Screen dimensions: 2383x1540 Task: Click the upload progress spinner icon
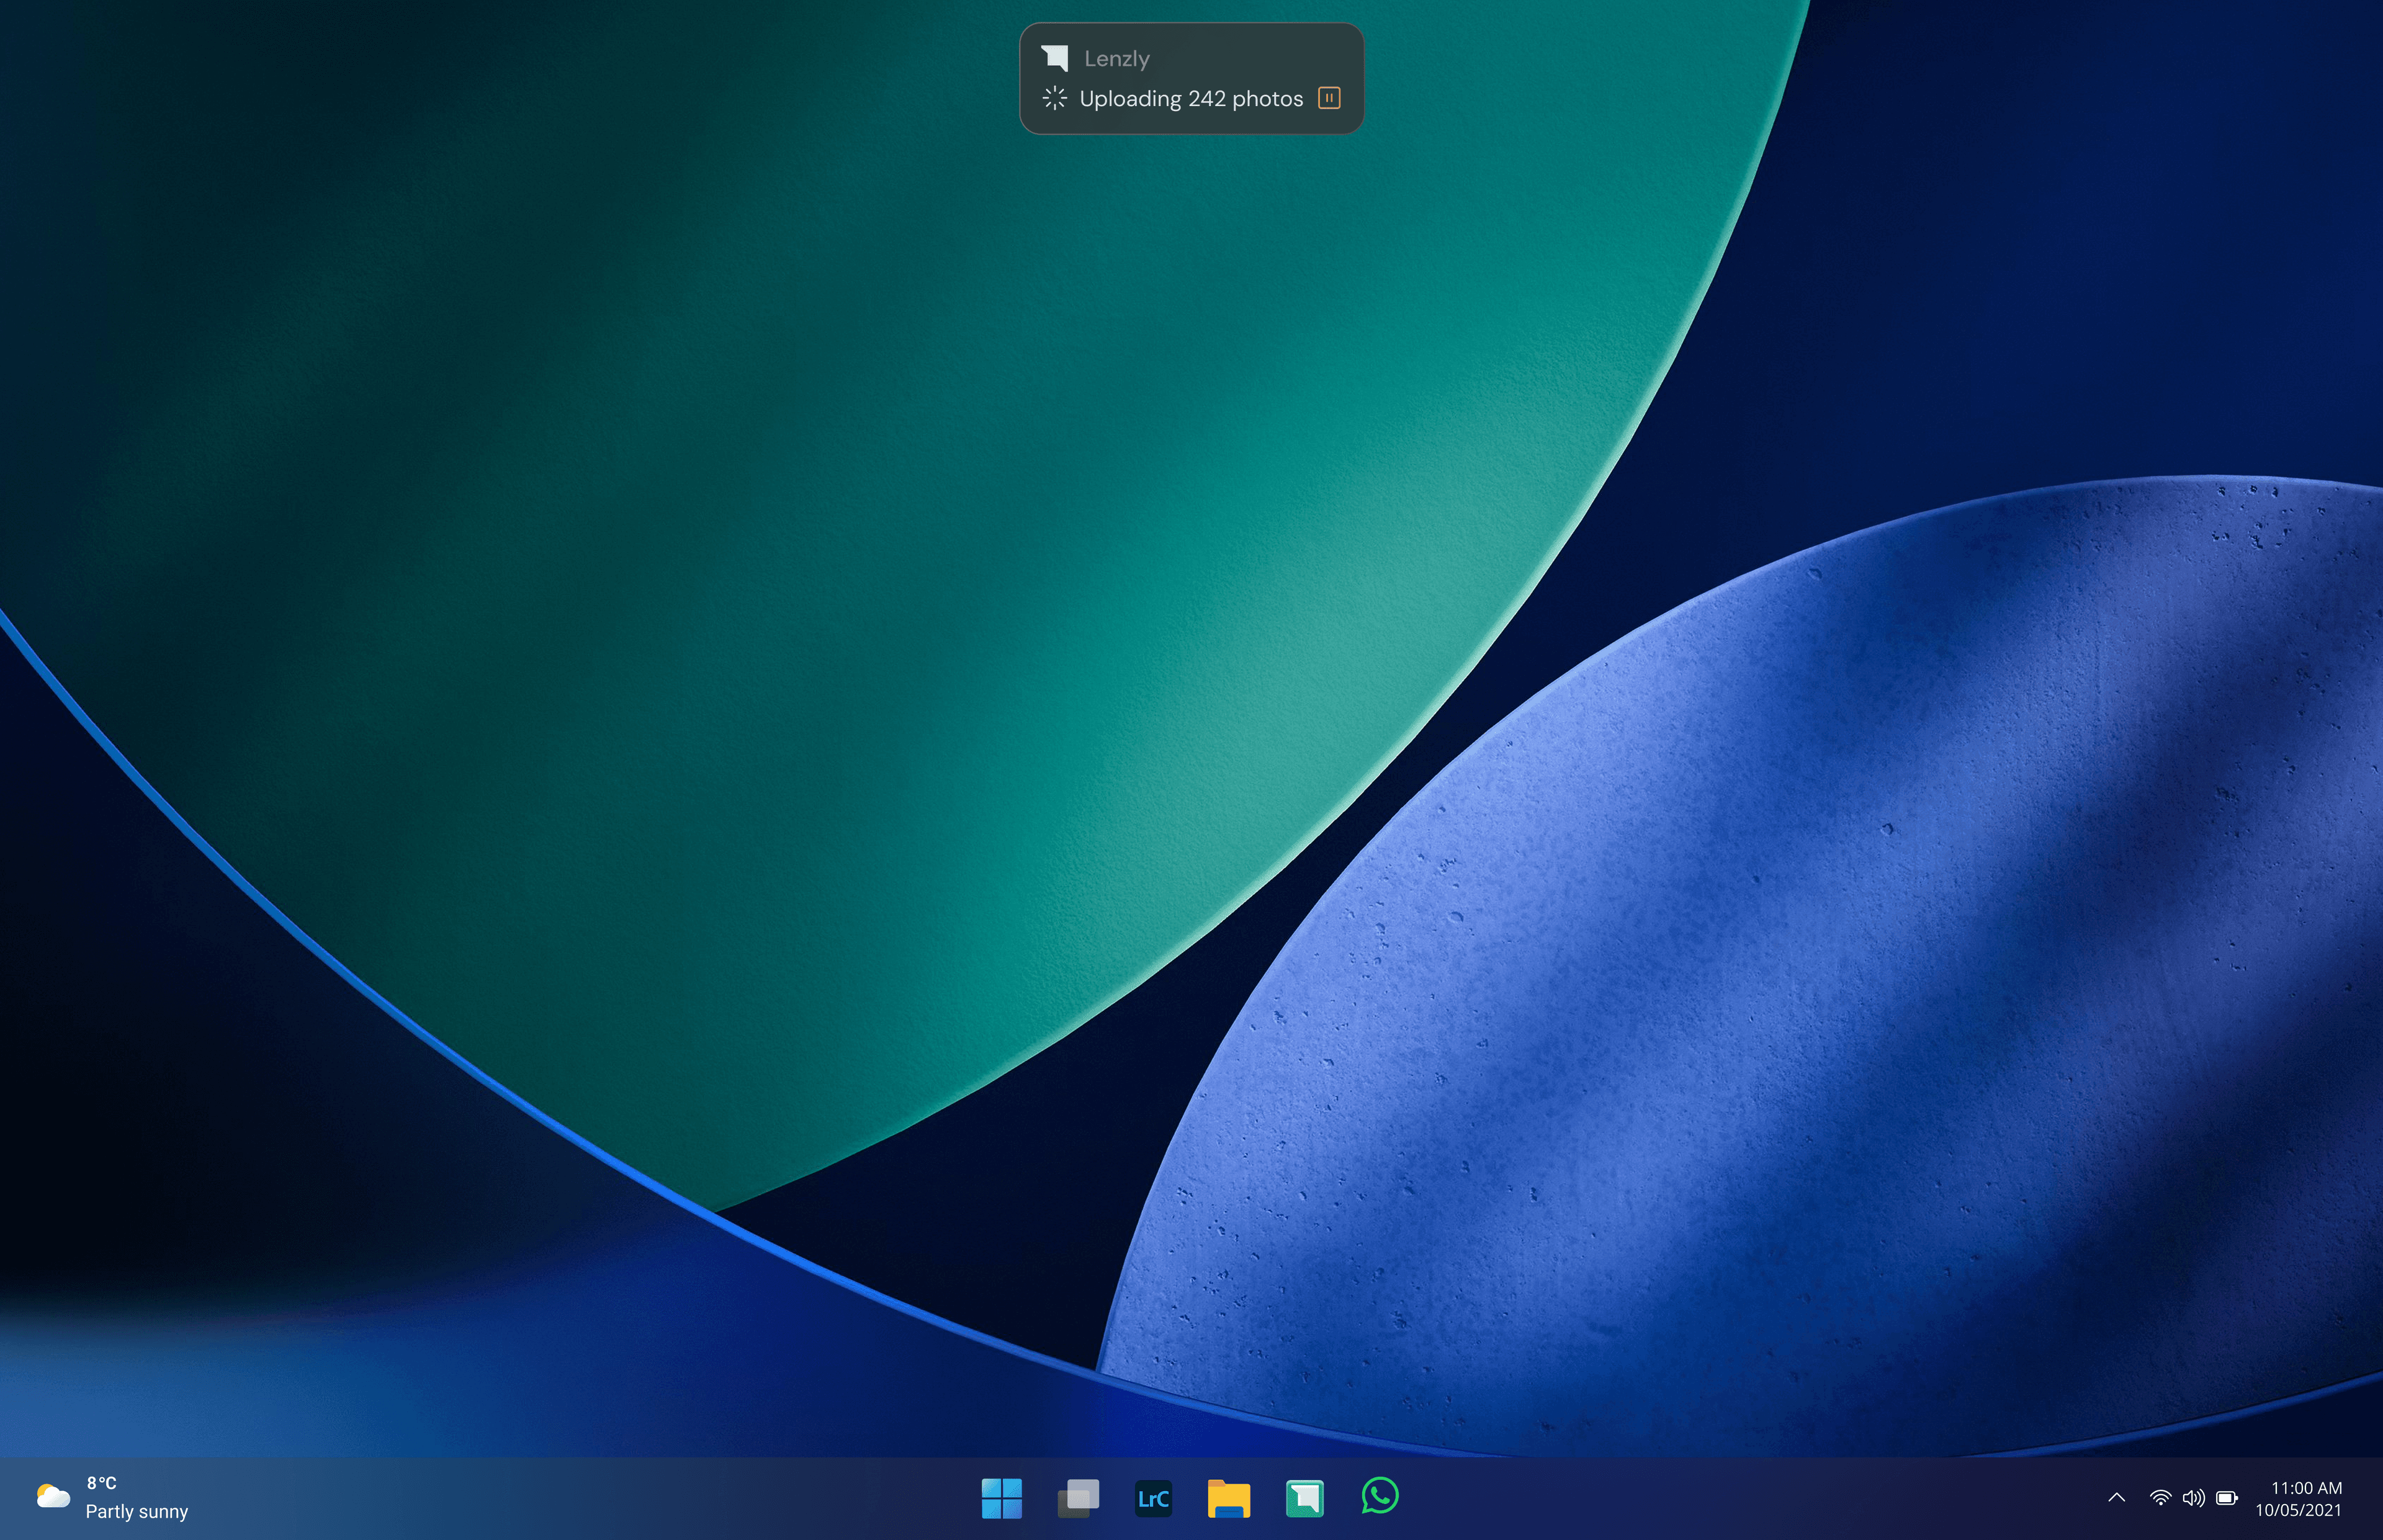(1054, 98)
